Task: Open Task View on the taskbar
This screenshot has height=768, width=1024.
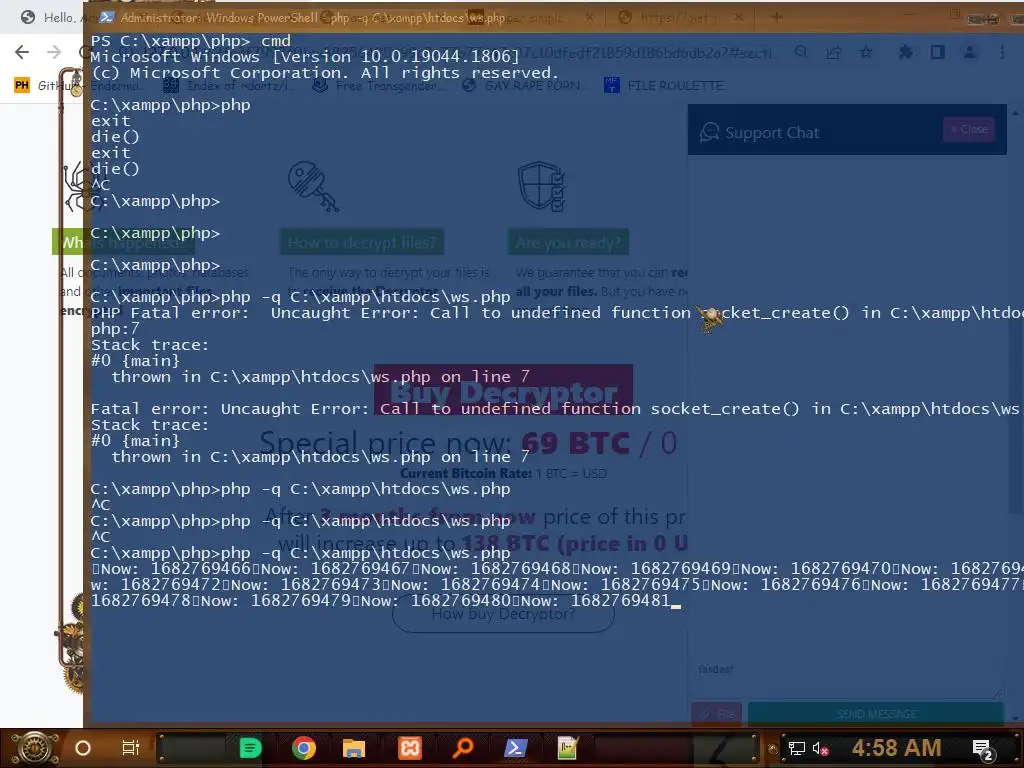Action: pyautogui.click(x=131, y=748)
